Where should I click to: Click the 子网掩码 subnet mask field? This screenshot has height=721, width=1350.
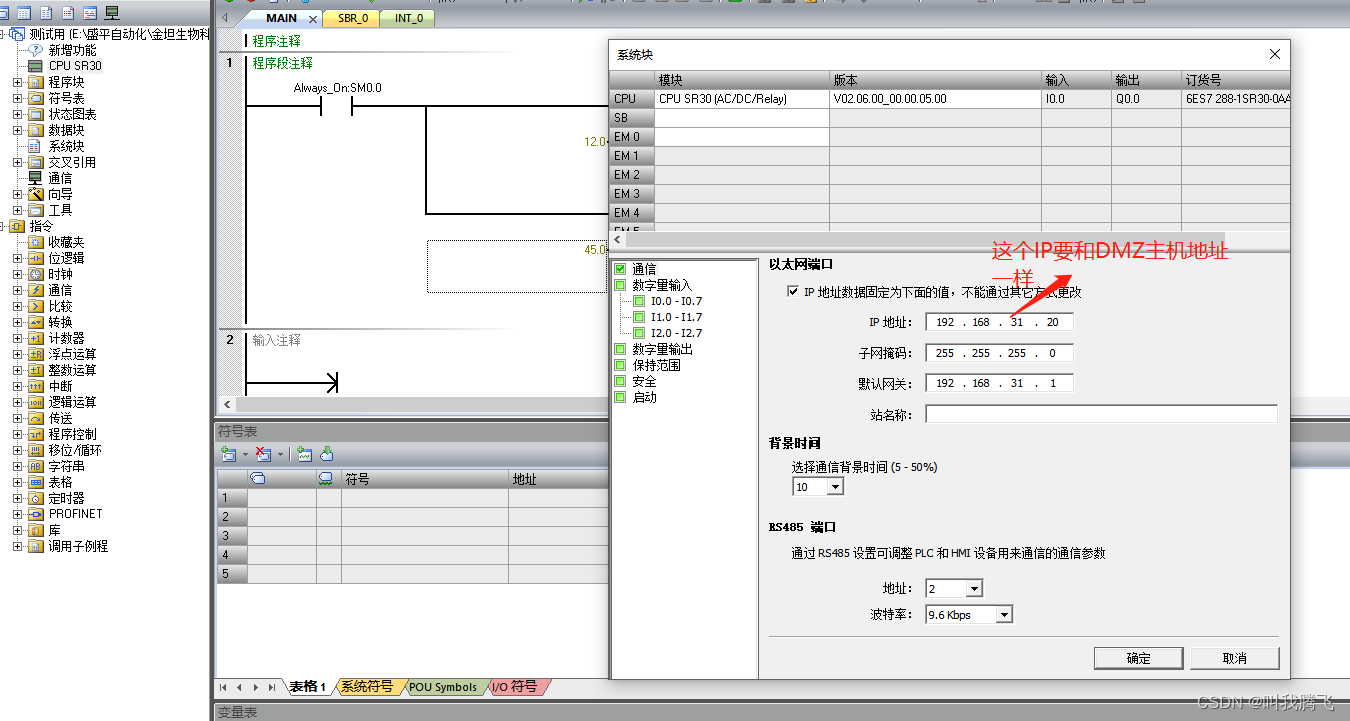point(999,353)
